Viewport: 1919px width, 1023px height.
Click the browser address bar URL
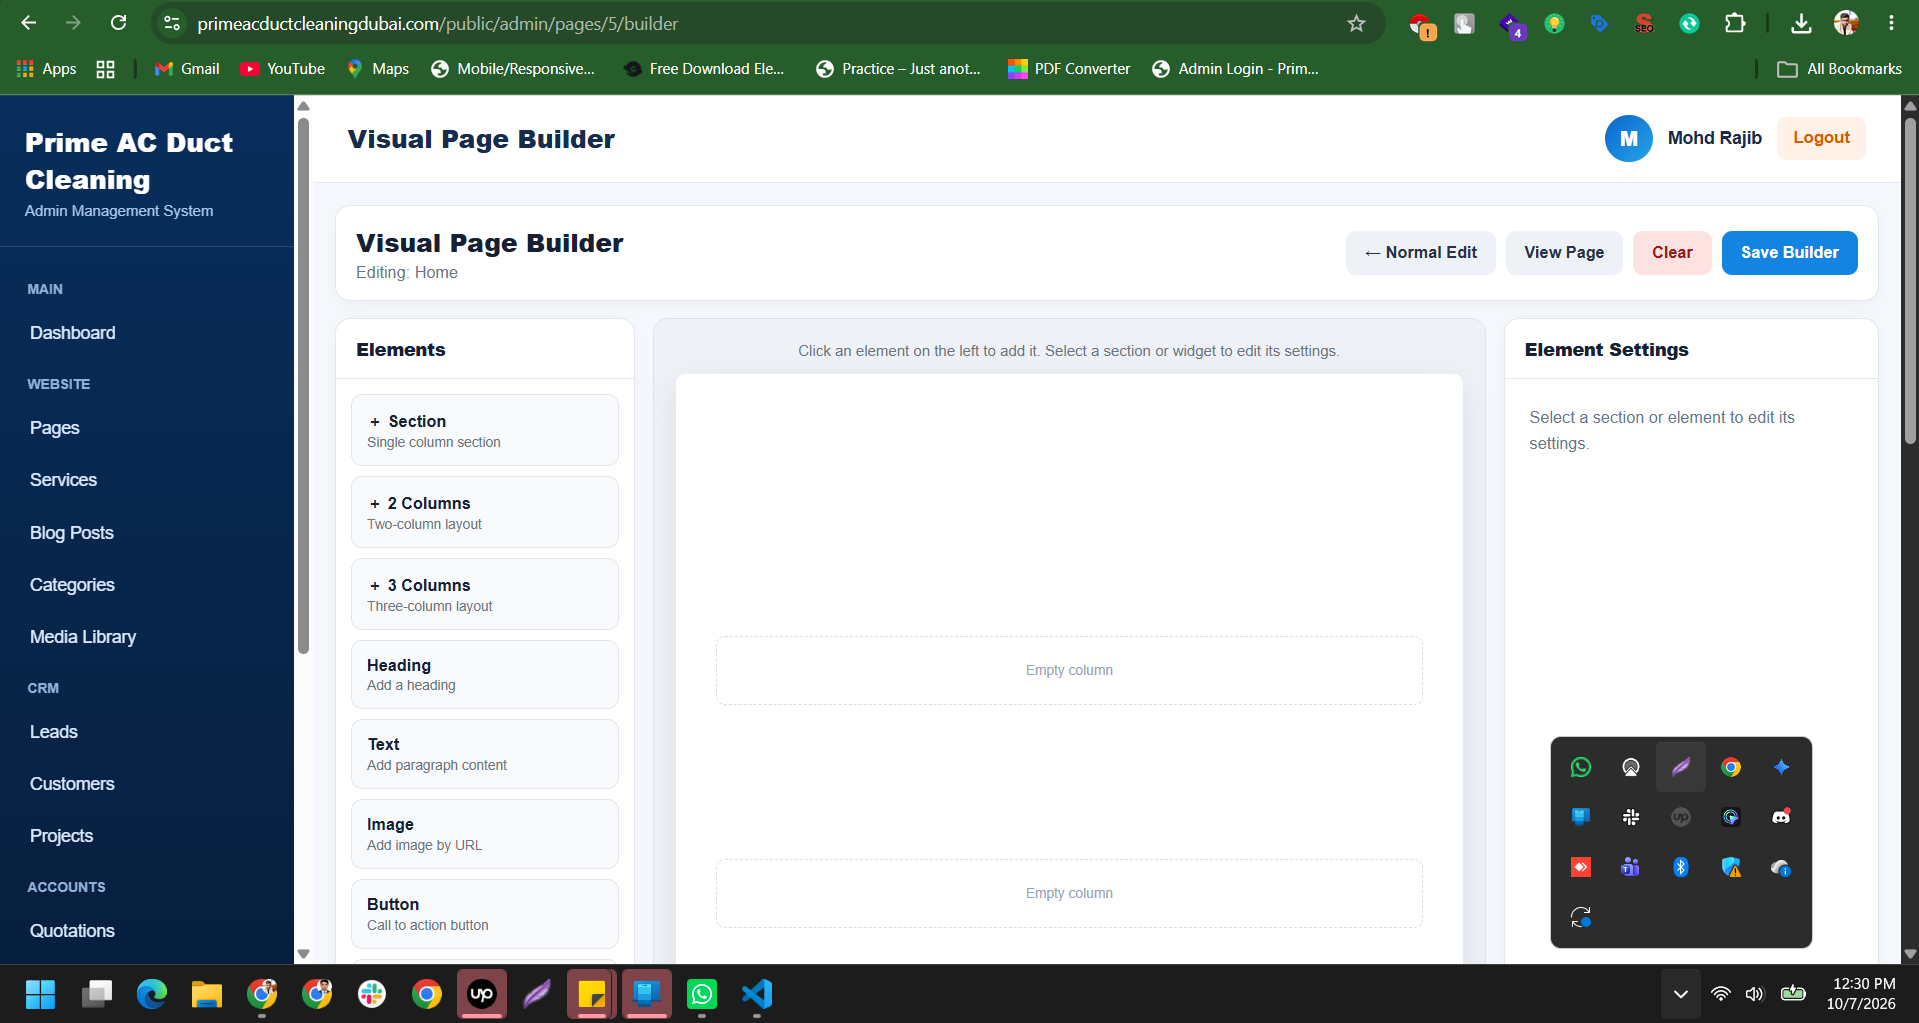437,23
